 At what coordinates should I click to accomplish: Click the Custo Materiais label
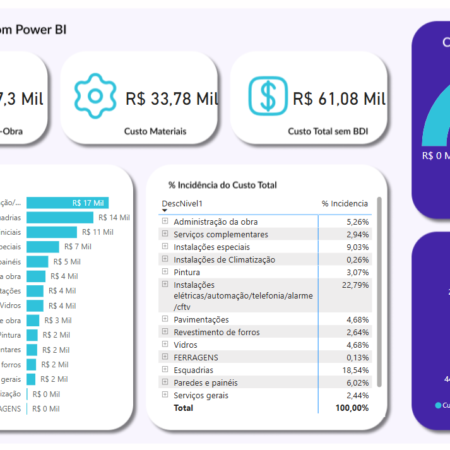point(155,131)
